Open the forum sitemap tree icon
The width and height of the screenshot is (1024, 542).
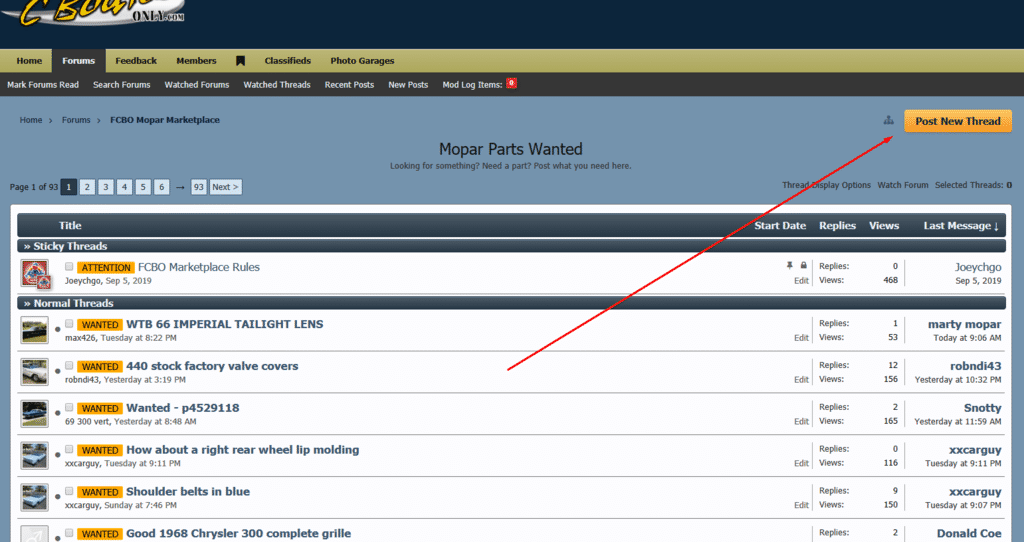(888, 121)
